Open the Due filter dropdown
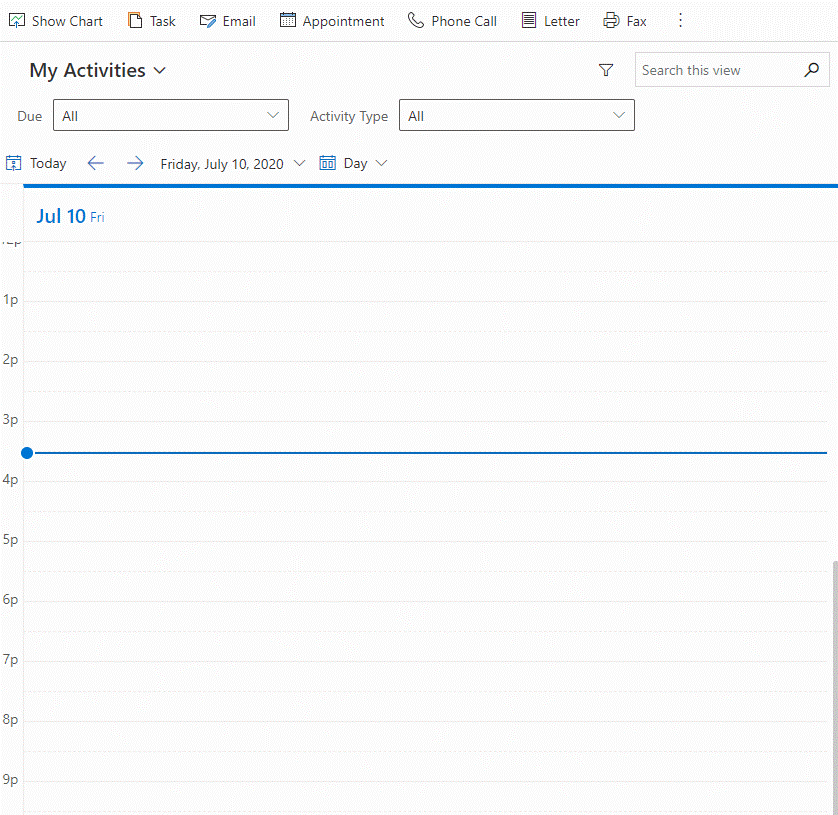 click(170, 116)
